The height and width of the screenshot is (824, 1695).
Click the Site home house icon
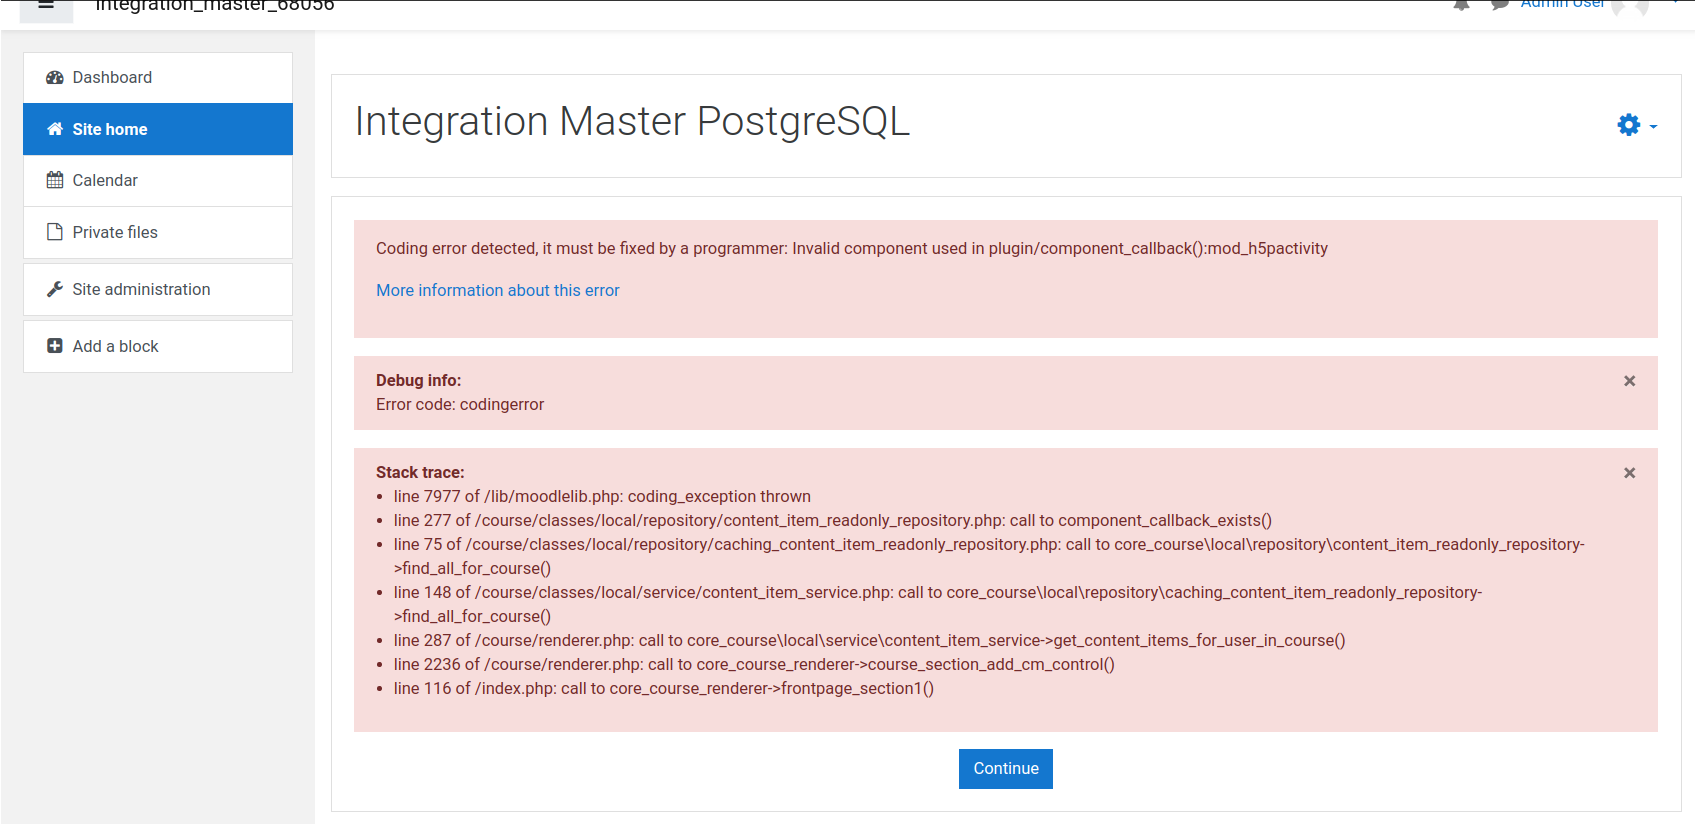[55, 129]
